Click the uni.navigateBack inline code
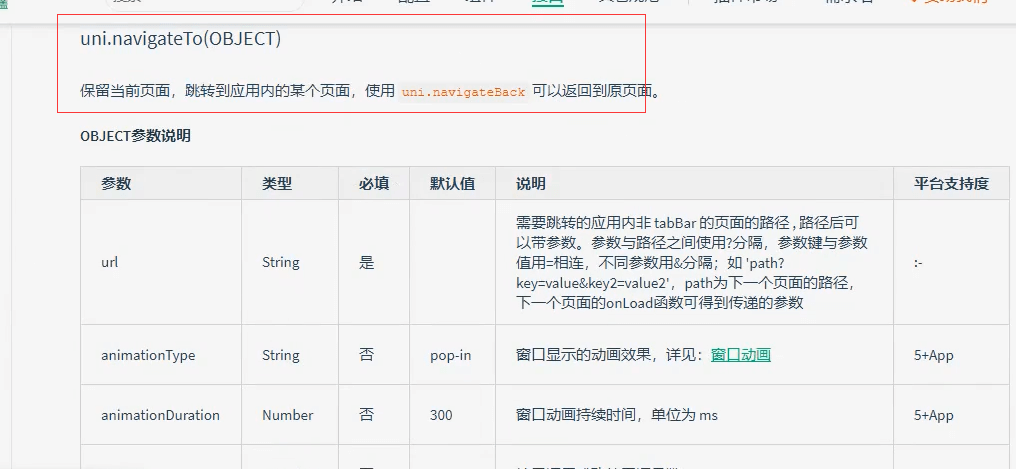 [x=463, y=92]
